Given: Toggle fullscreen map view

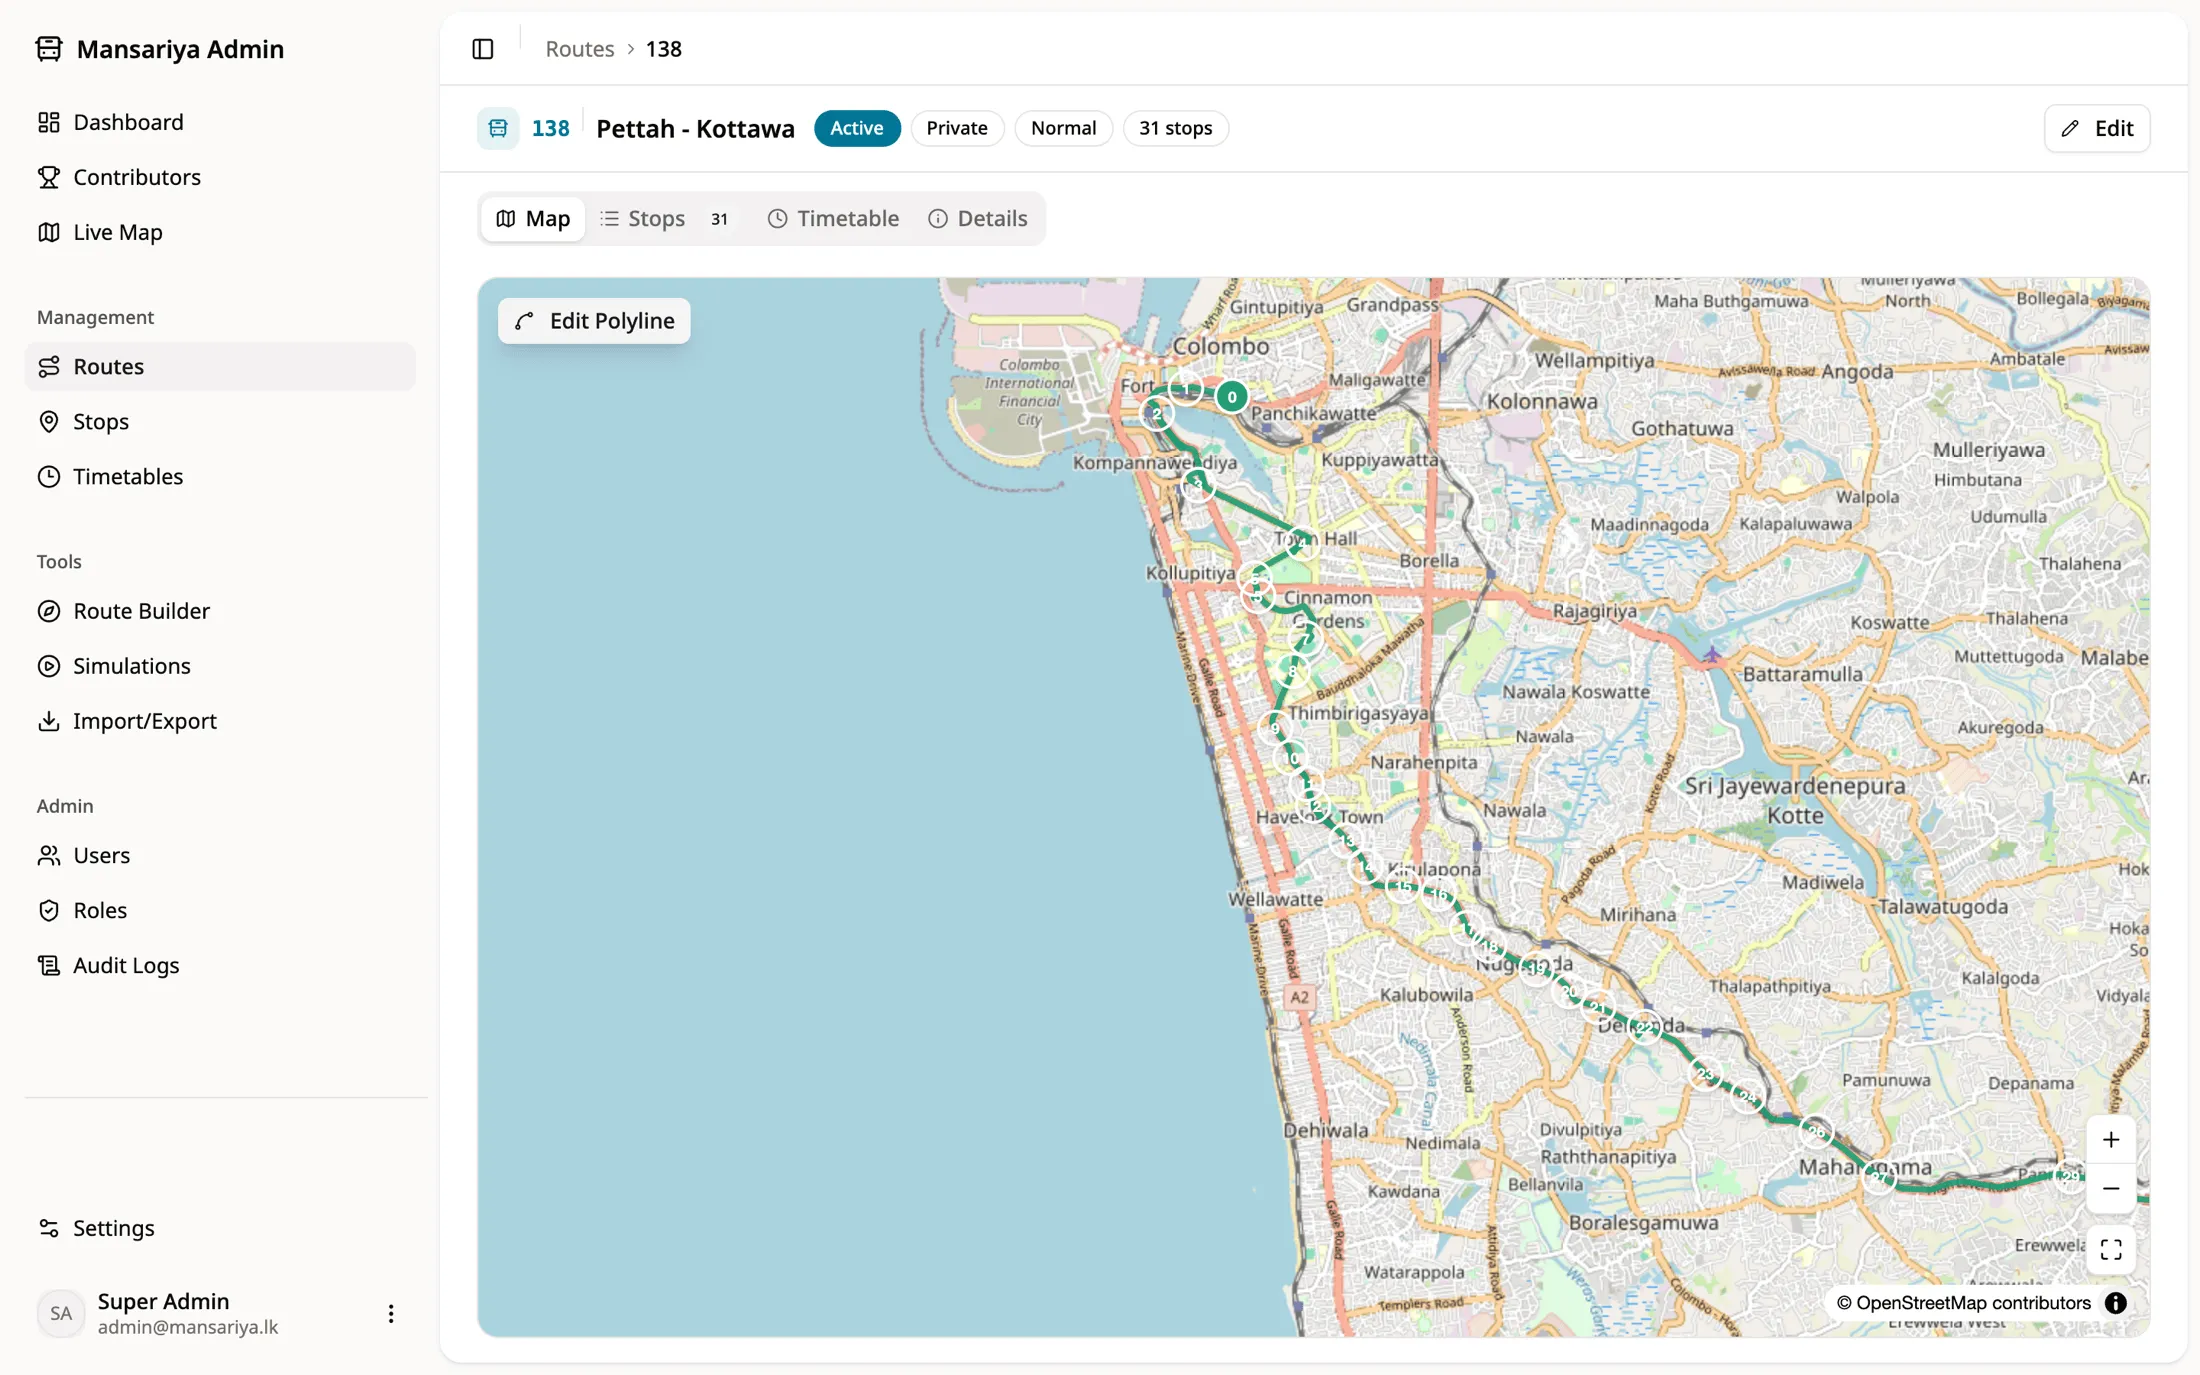Looking at the screenshot, I should click(x=2111, y=1250).
